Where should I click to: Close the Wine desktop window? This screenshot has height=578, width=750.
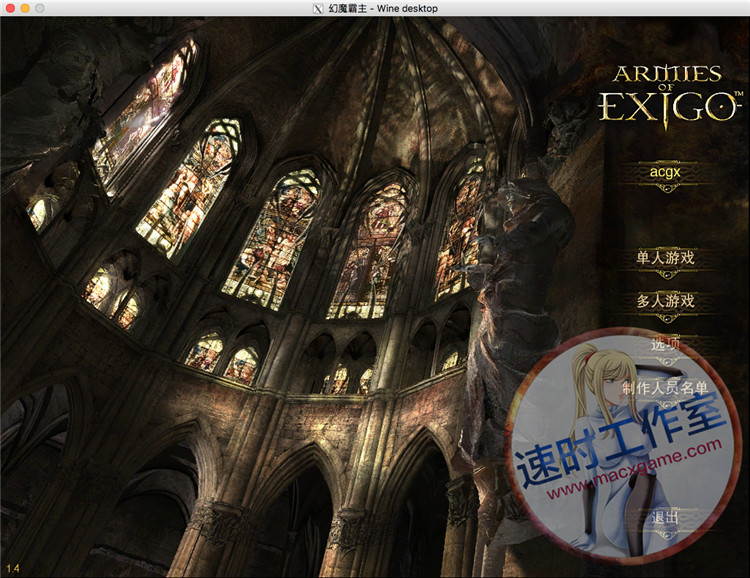point(10,8)
